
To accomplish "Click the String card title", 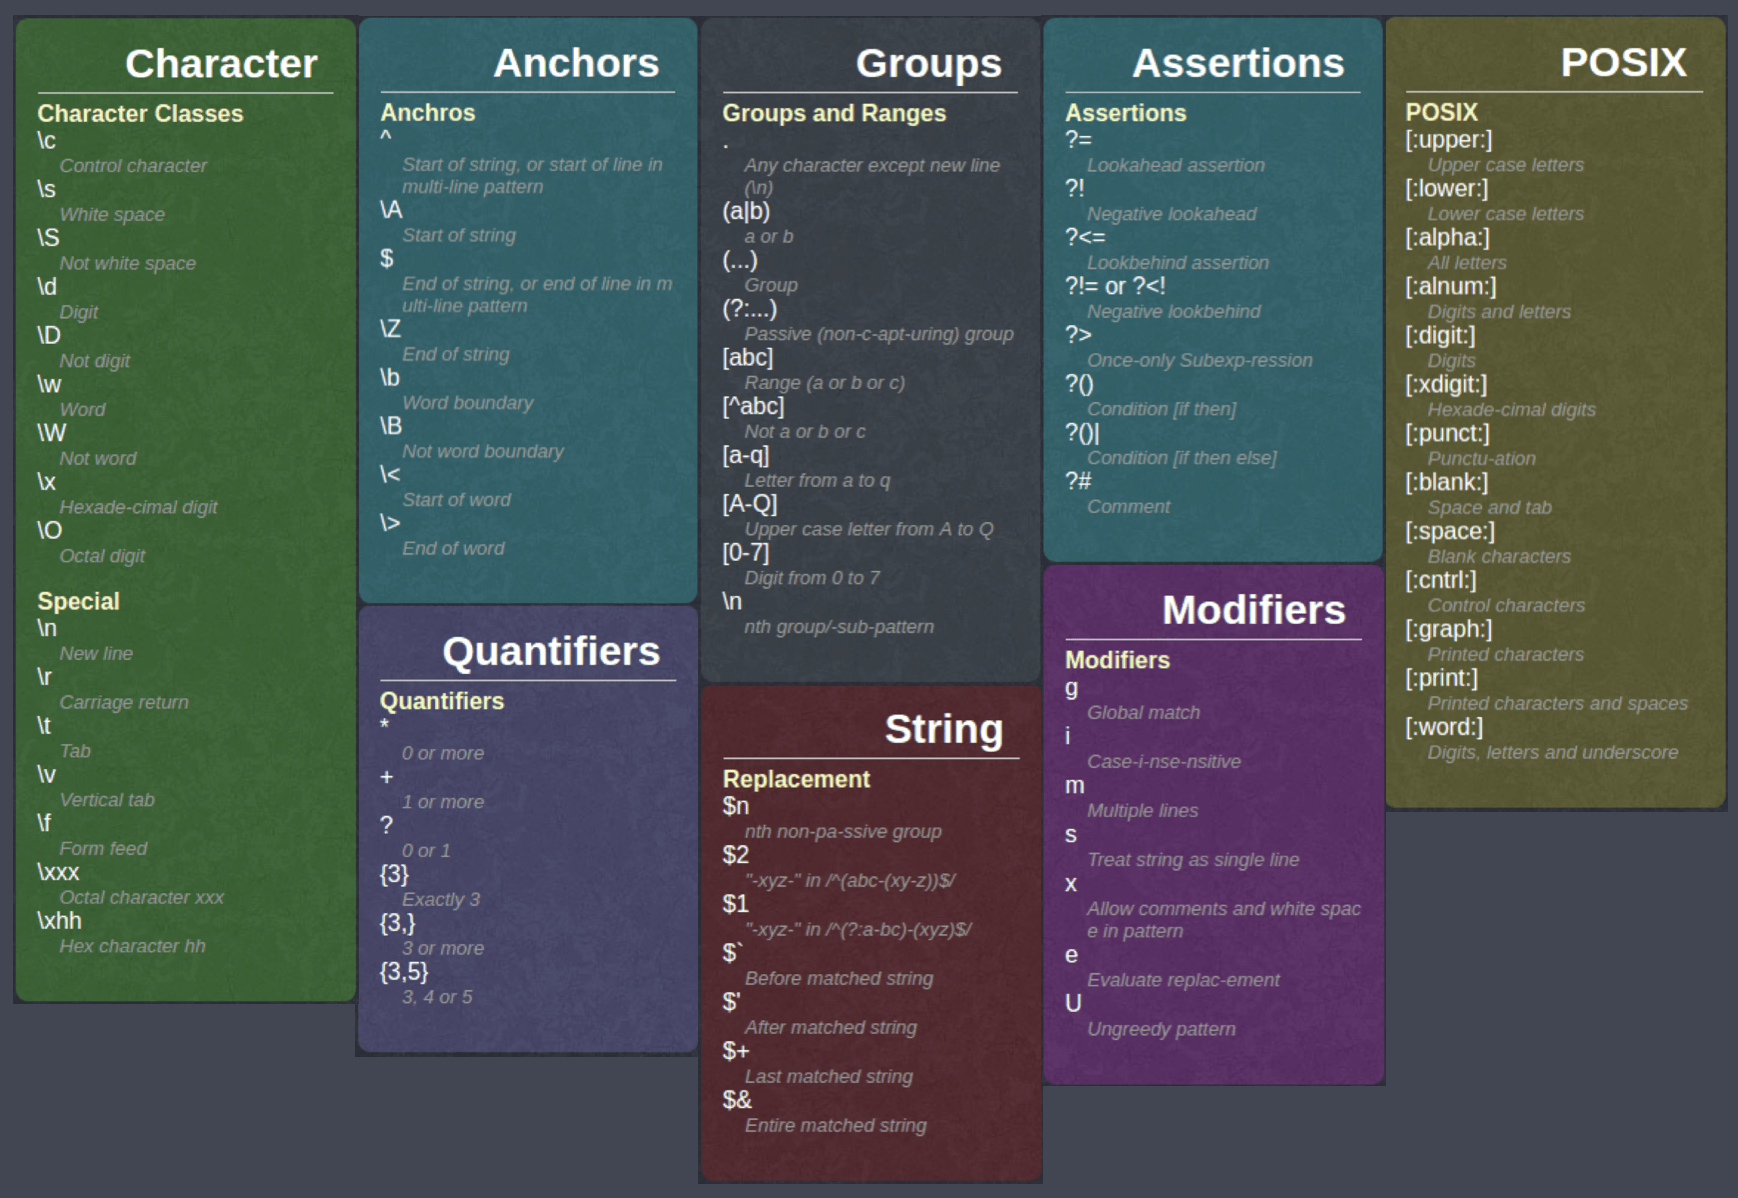I will [943, 729].
